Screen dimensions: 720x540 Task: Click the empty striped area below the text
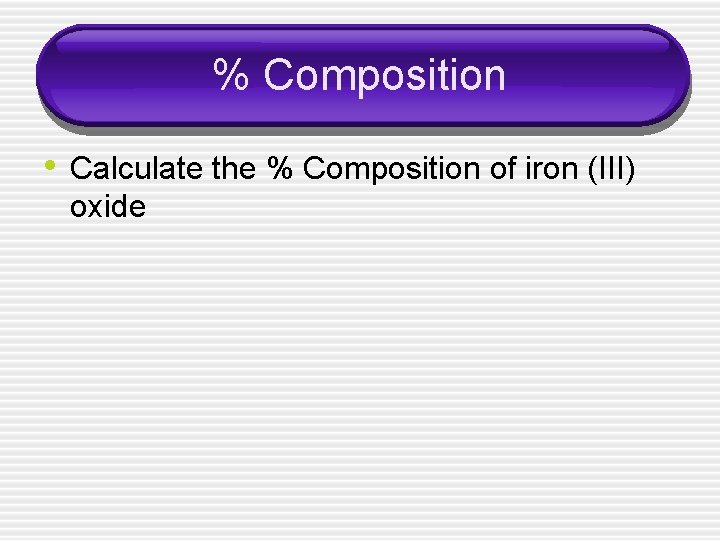360,380
